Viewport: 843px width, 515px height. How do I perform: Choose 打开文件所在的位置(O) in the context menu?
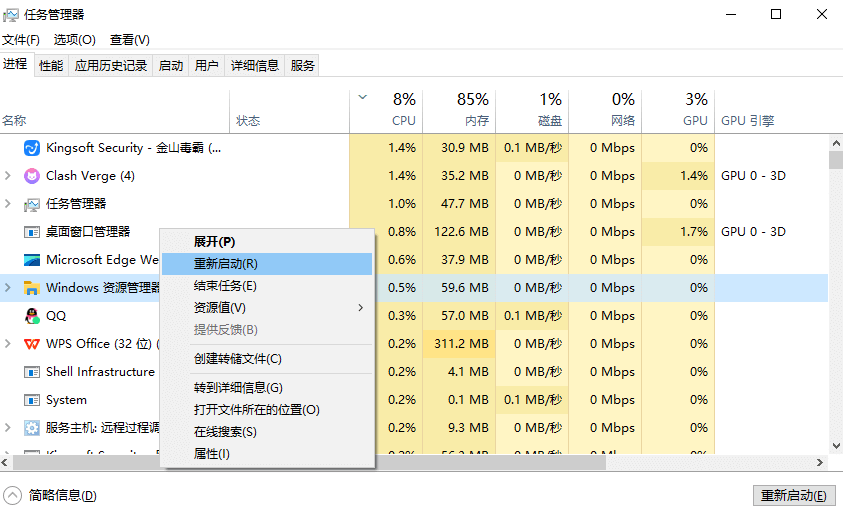click(267, 410)
